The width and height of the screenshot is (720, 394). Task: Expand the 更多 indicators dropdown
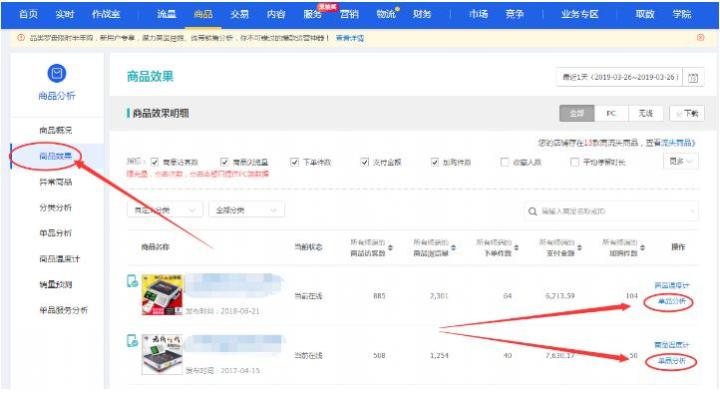681,162
